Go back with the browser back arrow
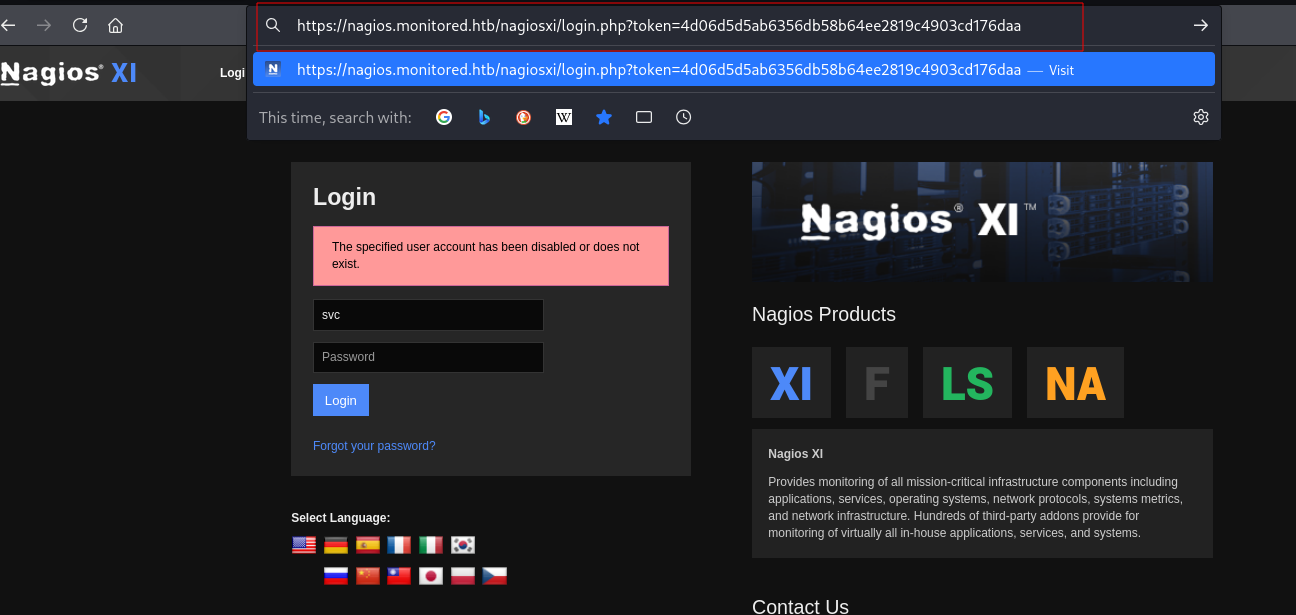The image size is (1296, 615). (x=9, y=25)
